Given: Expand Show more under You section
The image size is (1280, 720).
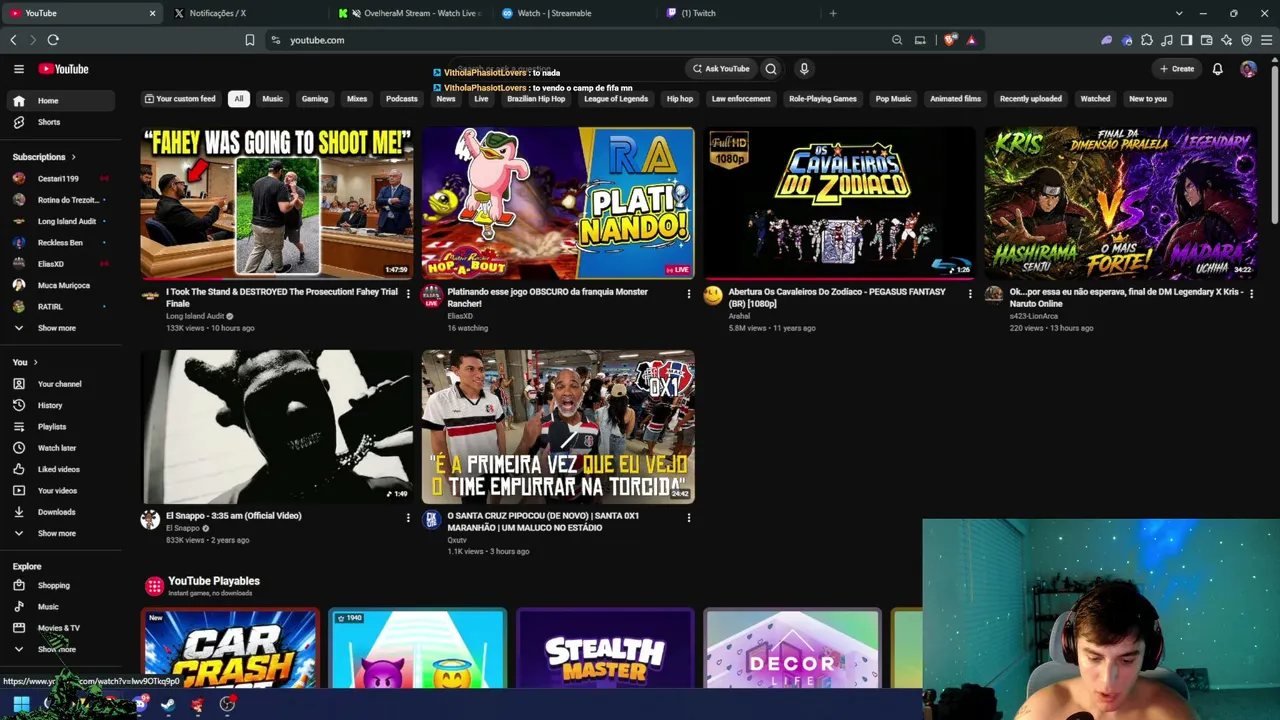Looking at the screenshot, I should coord(62,534).
